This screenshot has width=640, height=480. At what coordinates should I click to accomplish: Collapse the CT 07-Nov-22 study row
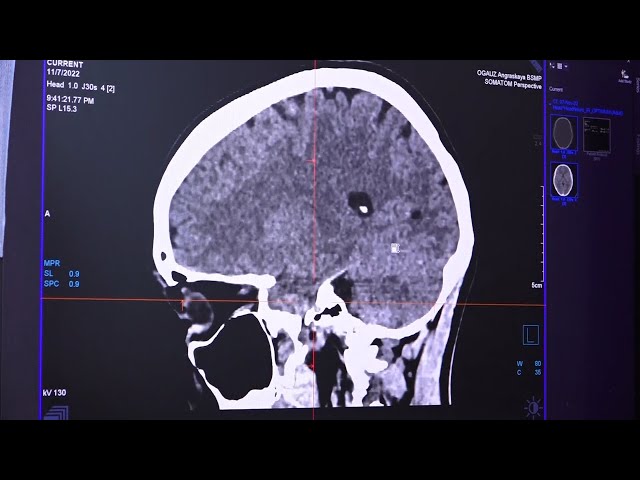pos(549,104)
